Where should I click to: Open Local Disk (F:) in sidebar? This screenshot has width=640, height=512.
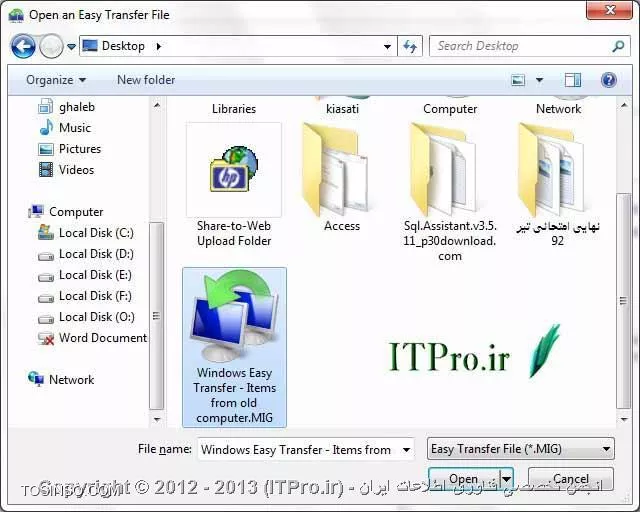click(95, 296)
